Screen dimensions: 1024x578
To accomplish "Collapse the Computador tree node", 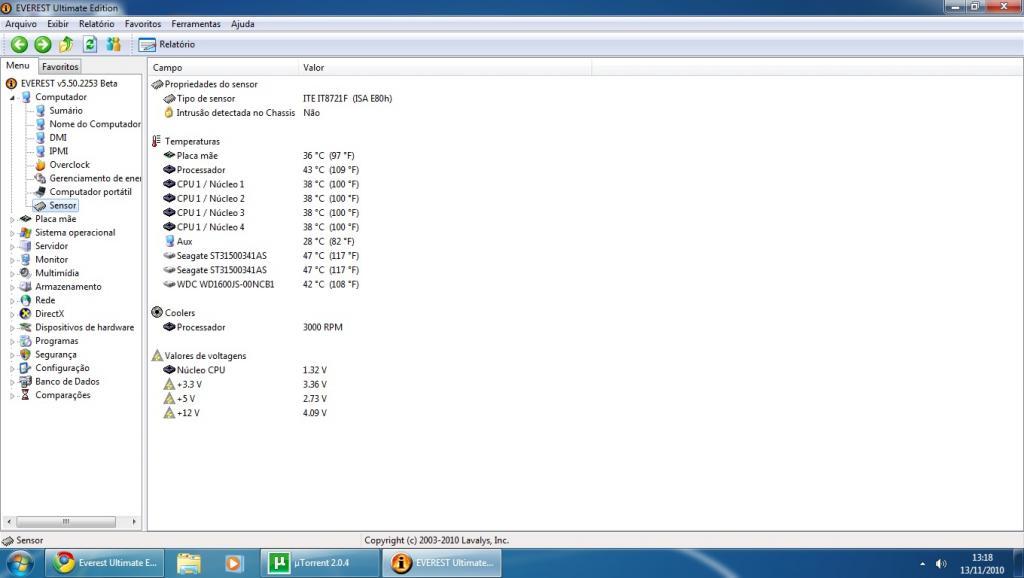I will click(x=12, y=97).
